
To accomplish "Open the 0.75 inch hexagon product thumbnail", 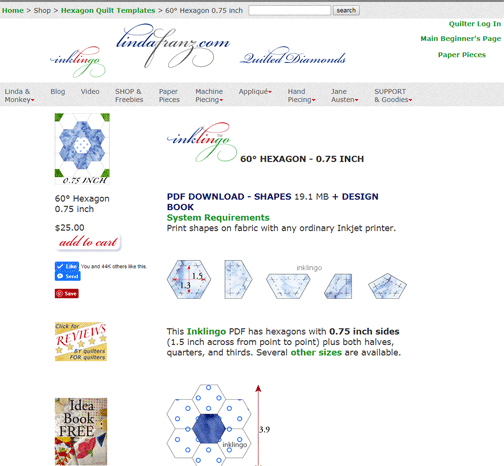I will click(x=82, y=149).
